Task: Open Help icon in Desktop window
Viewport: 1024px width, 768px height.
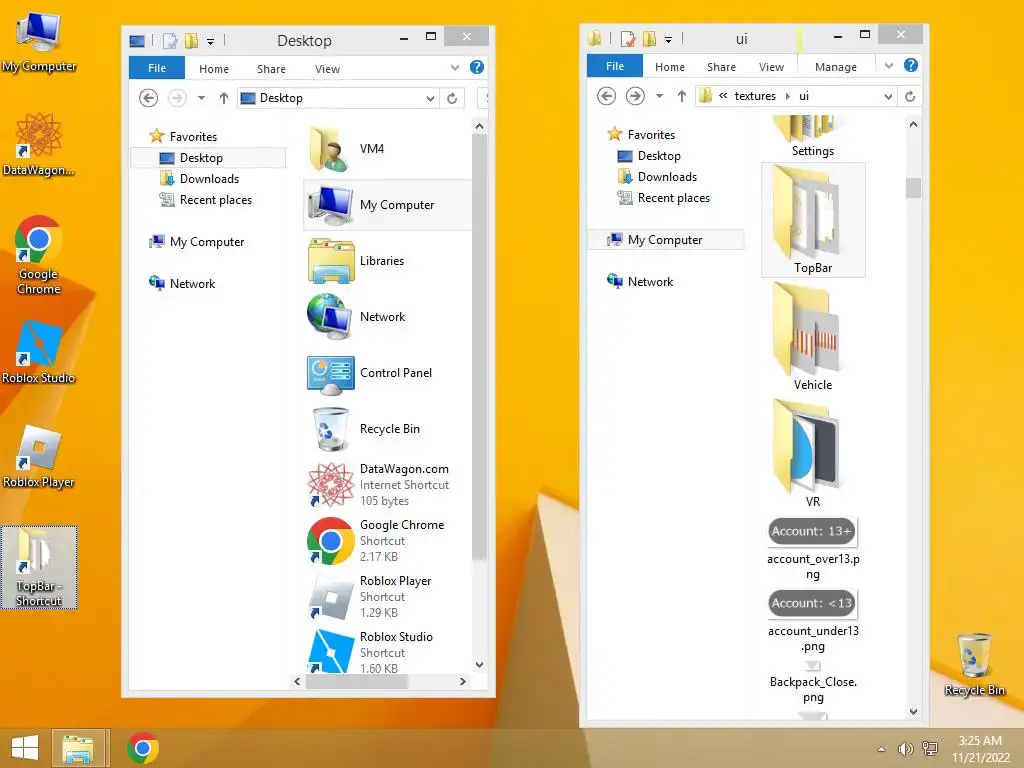Action: (x=477, y=67)
